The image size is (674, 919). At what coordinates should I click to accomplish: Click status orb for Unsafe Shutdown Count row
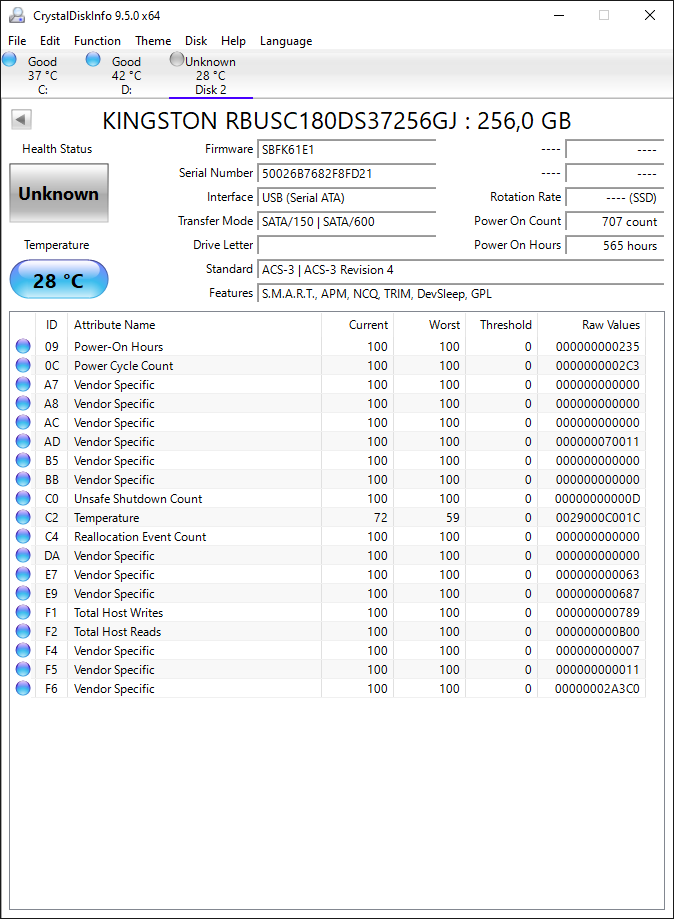point(23,498)
